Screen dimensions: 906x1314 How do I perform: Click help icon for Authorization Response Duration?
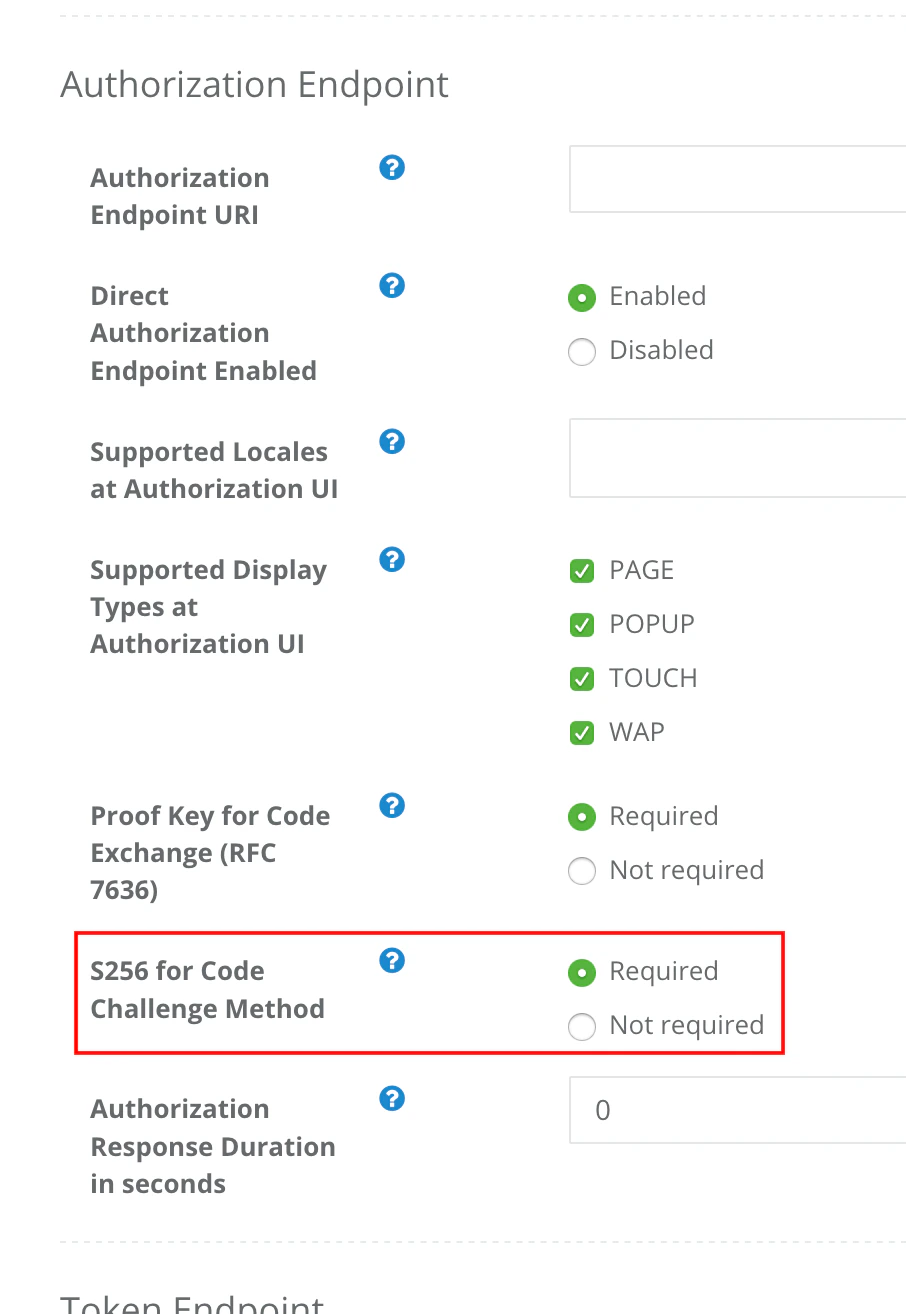[x=392, y=1099]
